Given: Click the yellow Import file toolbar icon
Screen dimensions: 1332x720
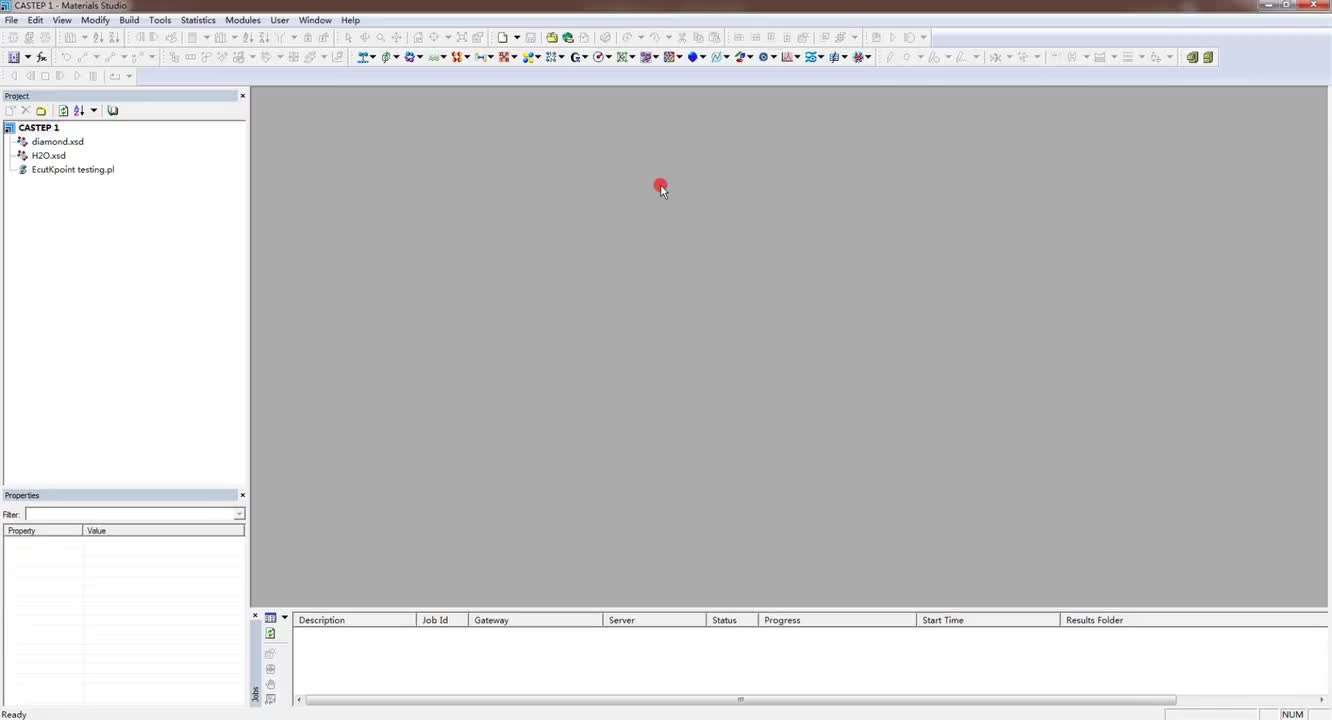Looking at the screenshot, I should tap(552, 38).
